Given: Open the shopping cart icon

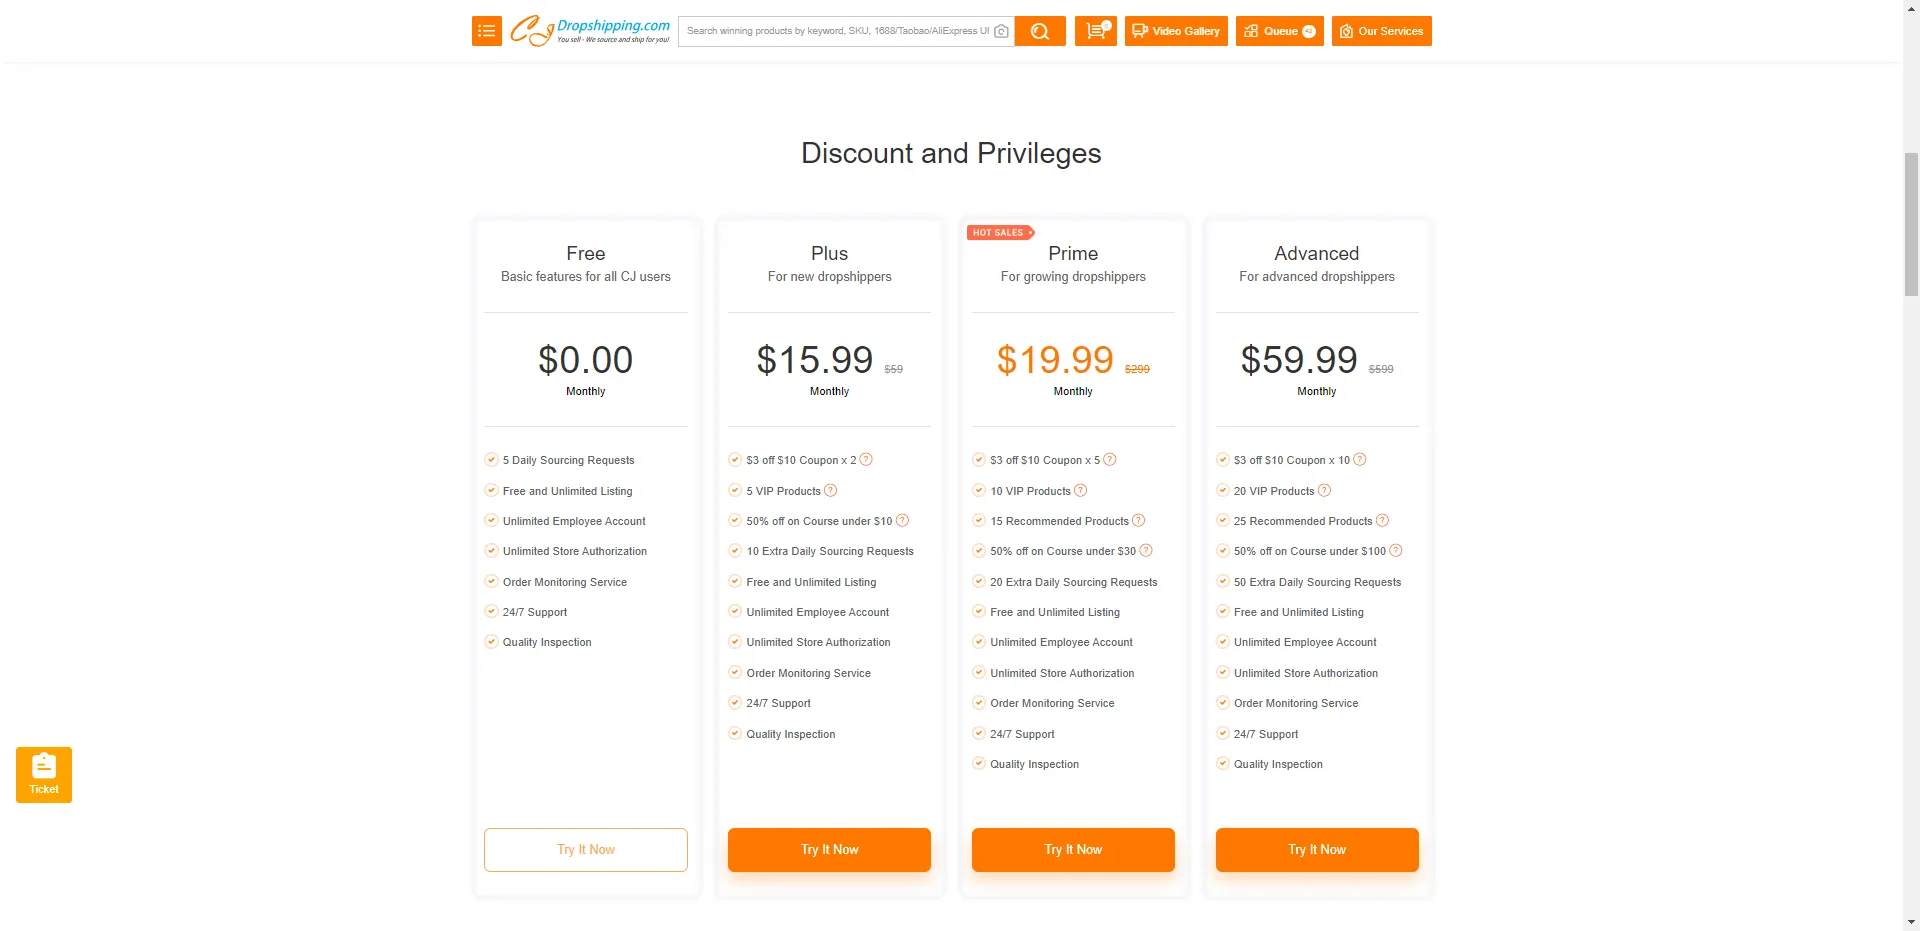Looking at the screenshot, I should [x=1096, y=31].
